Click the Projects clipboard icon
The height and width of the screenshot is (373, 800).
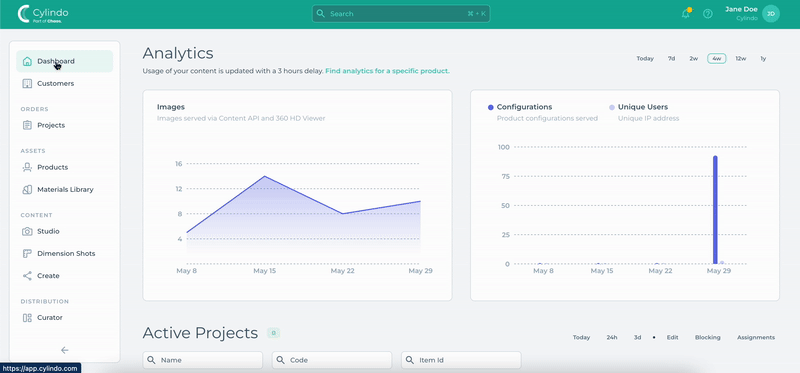28,126
